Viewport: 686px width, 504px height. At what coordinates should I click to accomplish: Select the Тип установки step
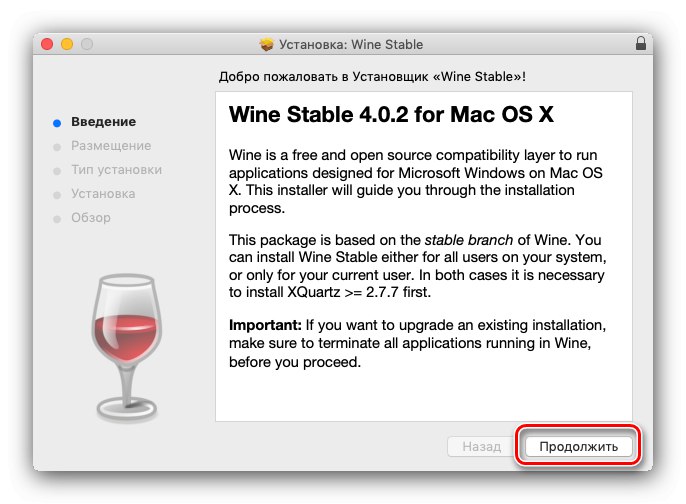point(116,170)
